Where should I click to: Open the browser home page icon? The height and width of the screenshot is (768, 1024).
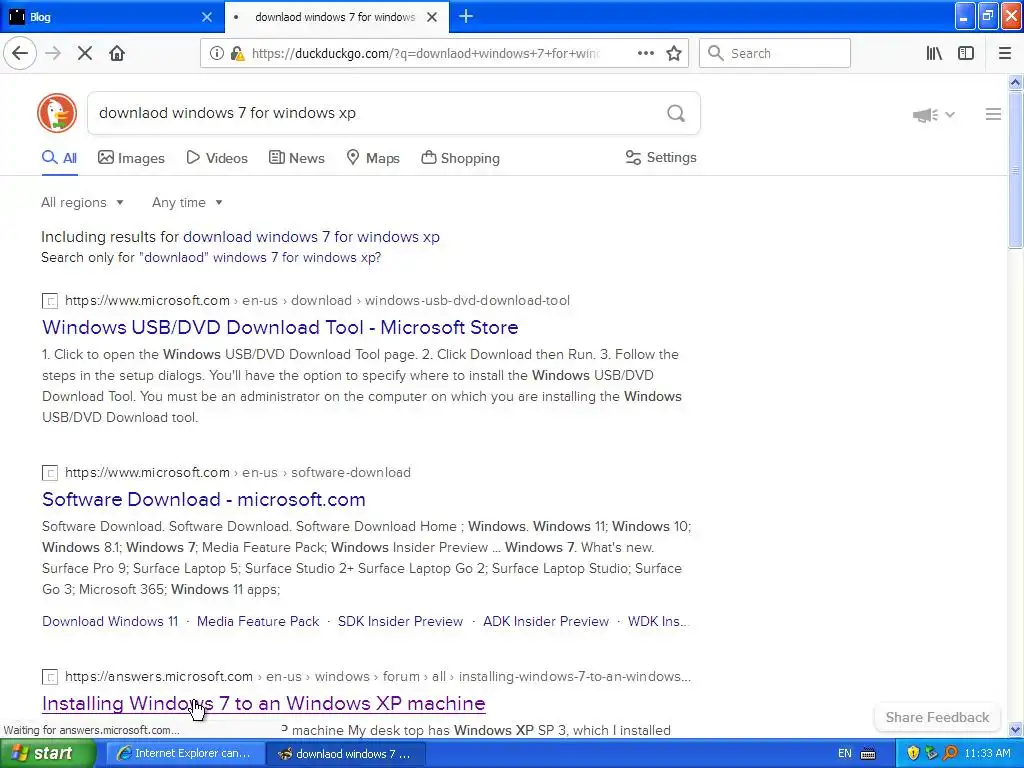117,54
